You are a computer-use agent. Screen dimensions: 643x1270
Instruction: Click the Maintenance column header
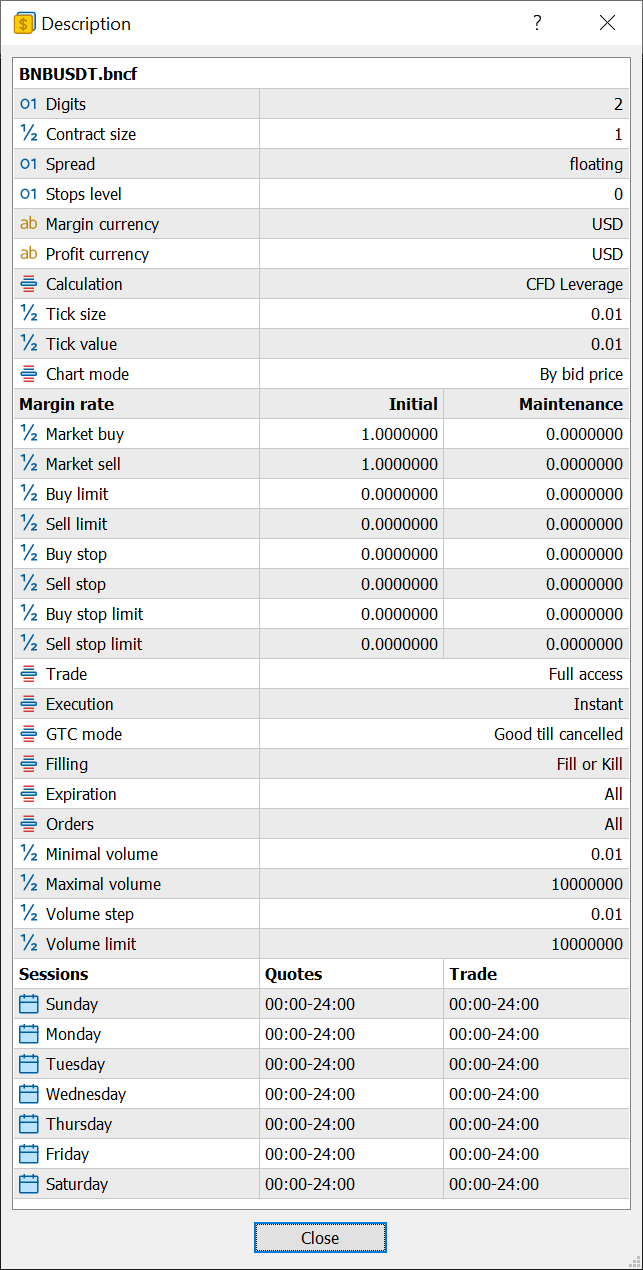(537, 404)
